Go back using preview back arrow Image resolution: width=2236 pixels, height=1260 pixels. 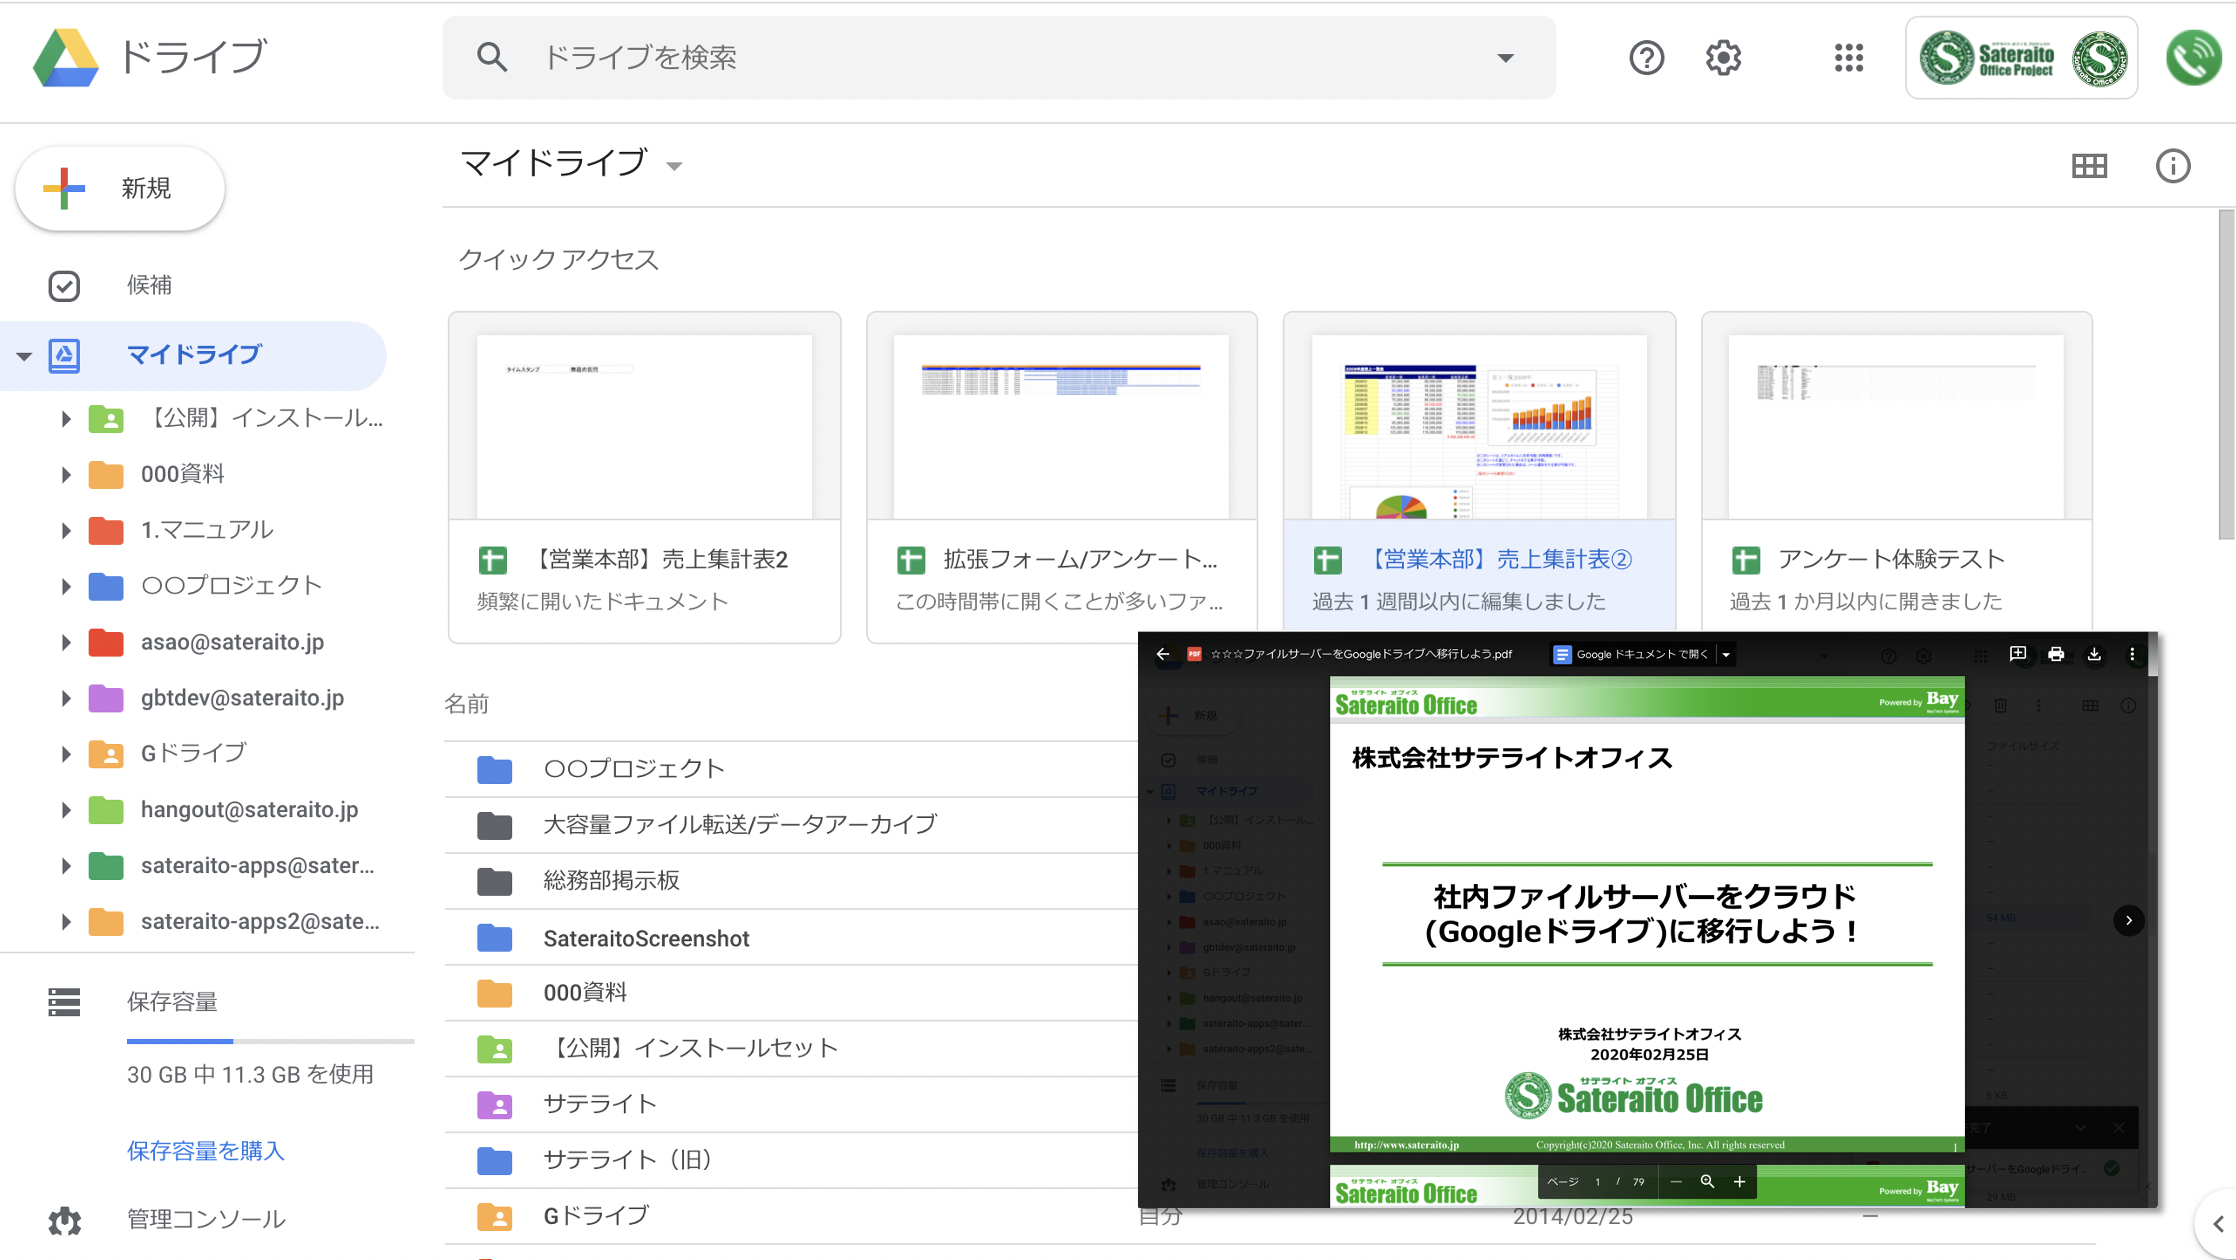tap(1163, 654)
